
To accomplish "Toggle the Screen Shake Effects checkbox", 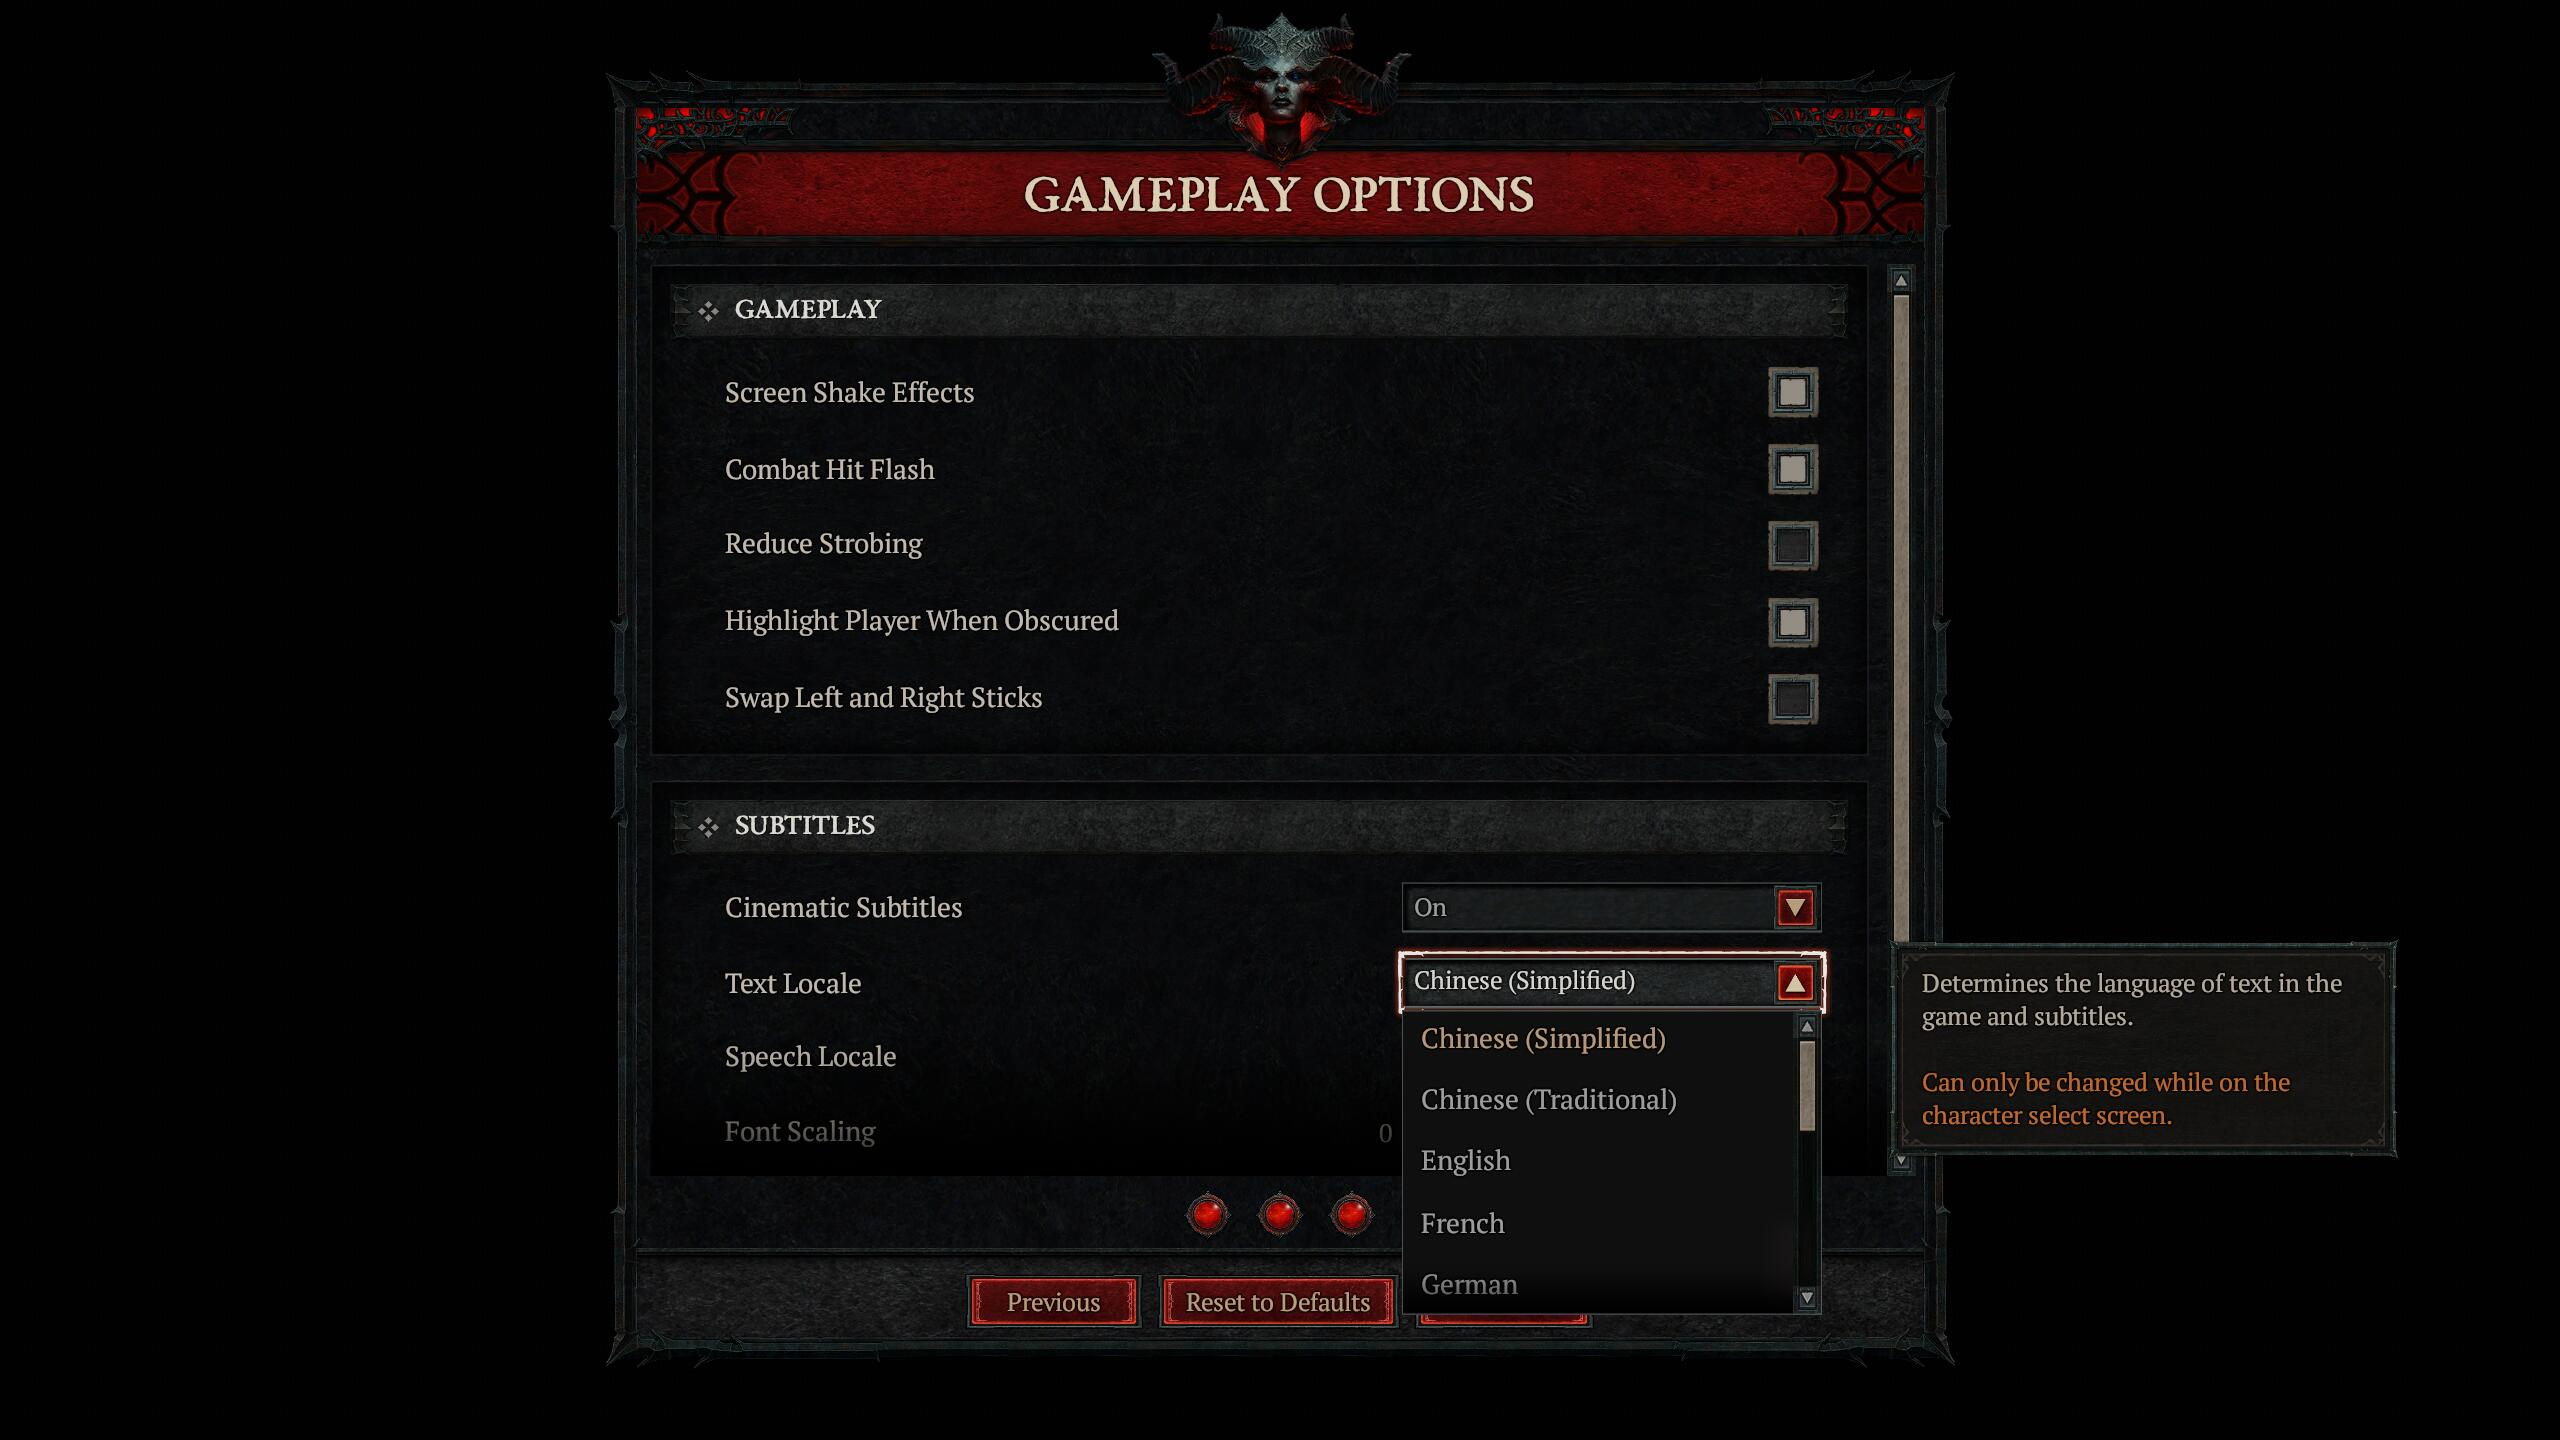I will [1792, 390].
